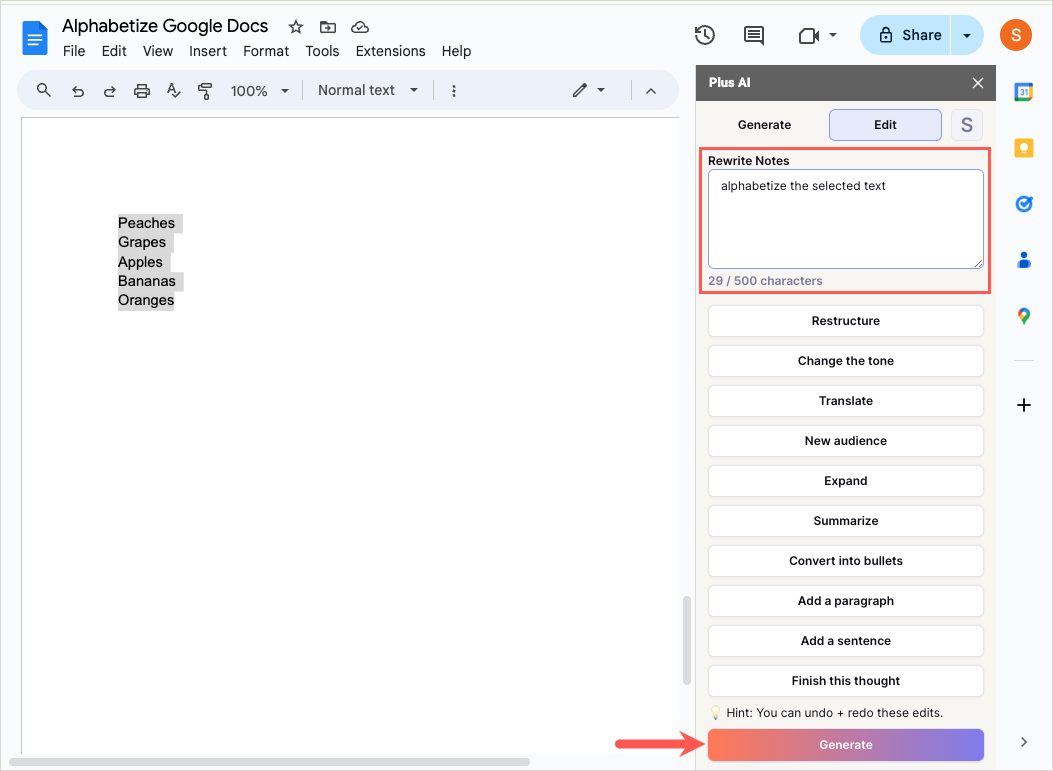Close the Plus AI panel
Screen dimensions: 1053x771
coord(978,83)
